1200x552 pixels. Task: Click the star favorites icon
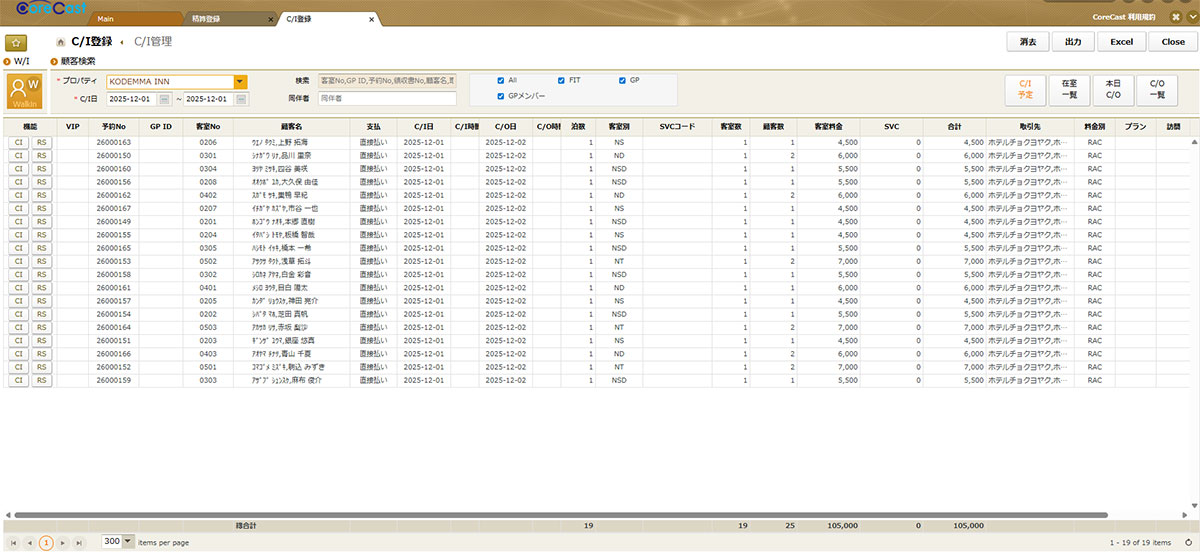coord(16,42)
